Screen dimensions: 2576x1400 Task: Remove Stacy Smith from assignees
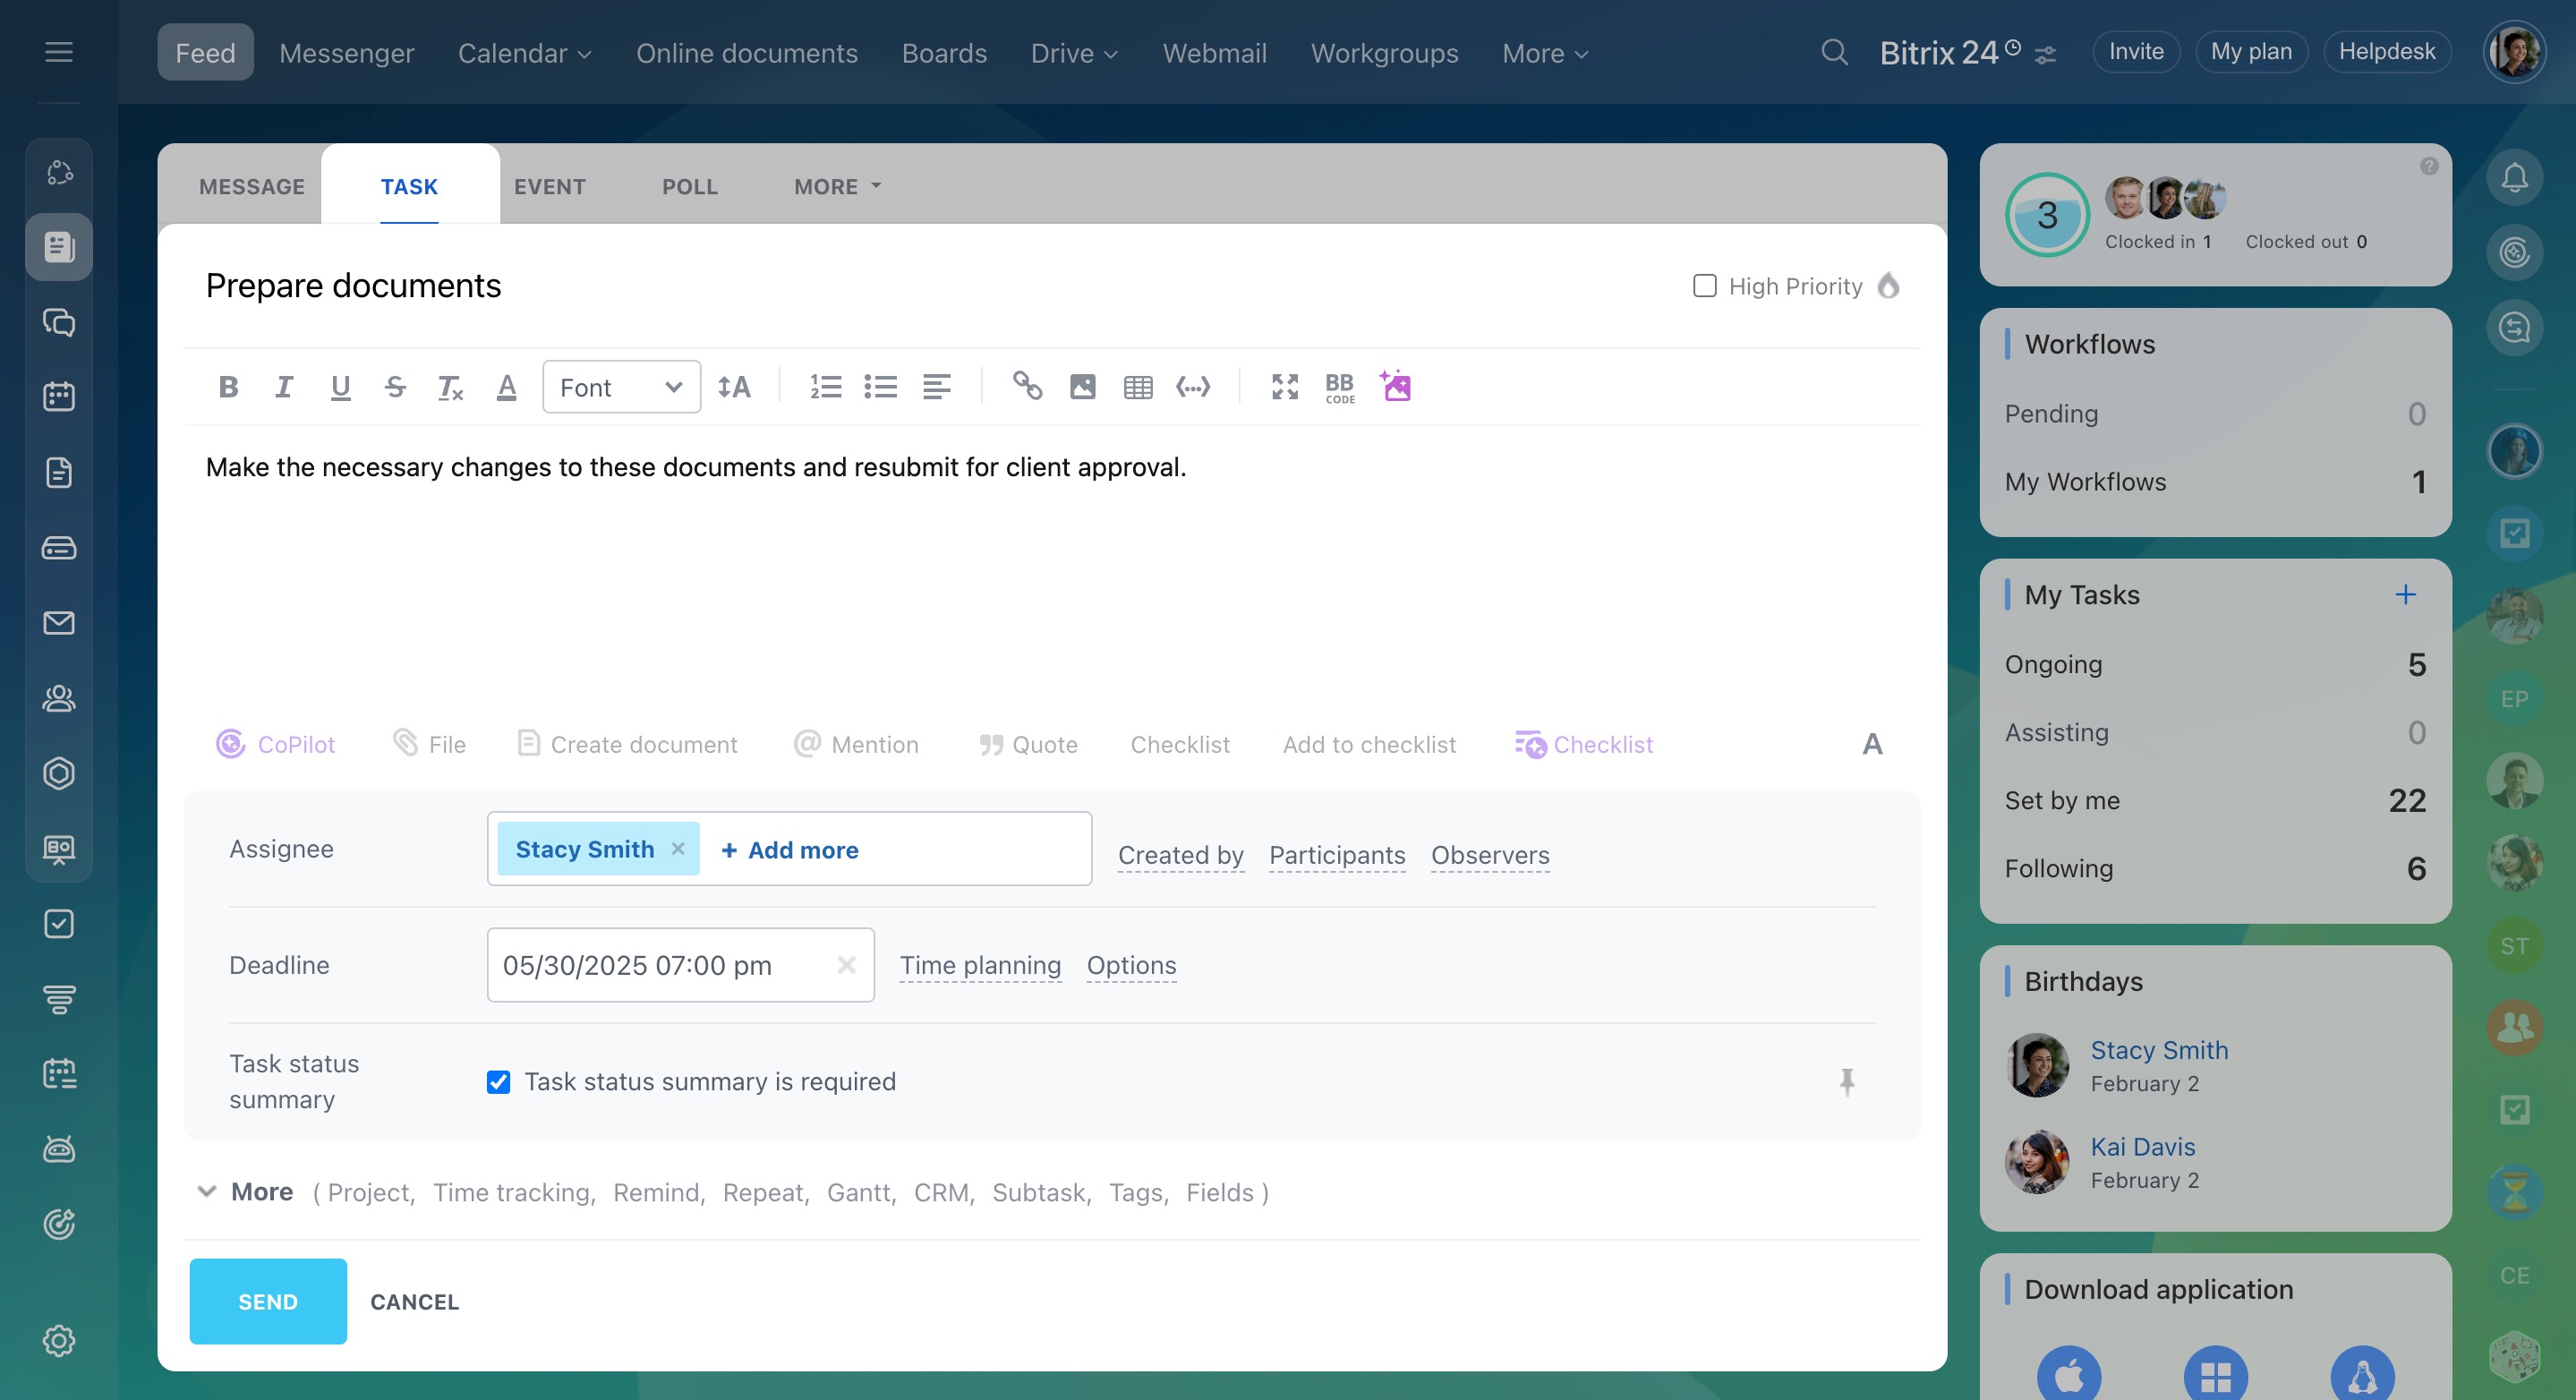(678, 848)
